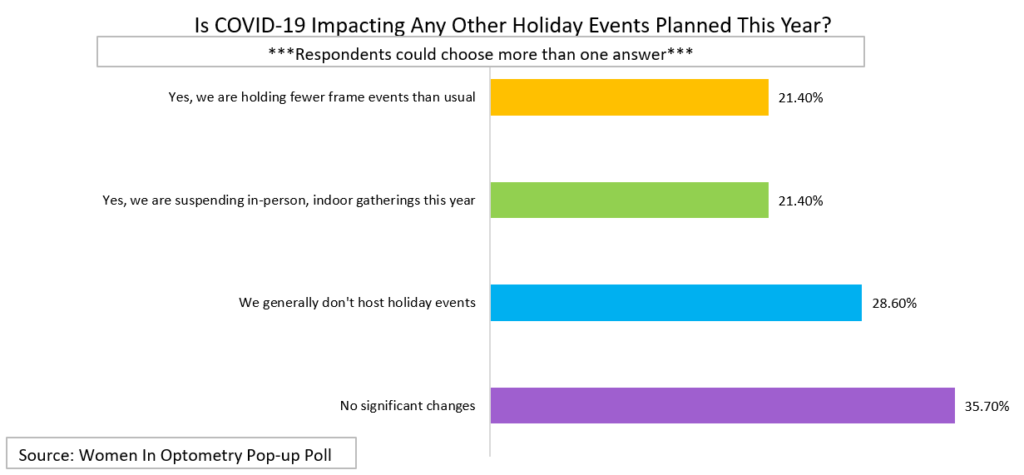
Task: Click the purple no significant changes bar
Action: (722, 405)
